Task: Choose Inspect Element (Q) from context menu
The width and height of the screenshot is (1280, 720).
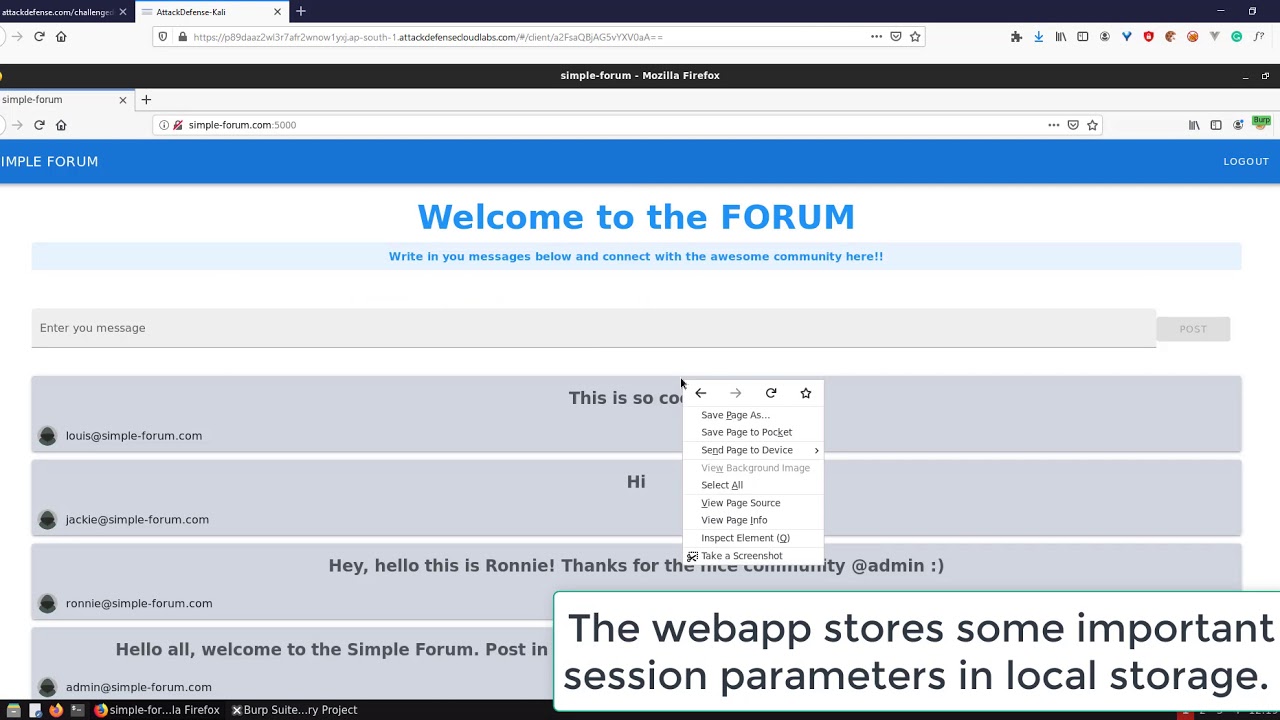Action: pos(753,538)
